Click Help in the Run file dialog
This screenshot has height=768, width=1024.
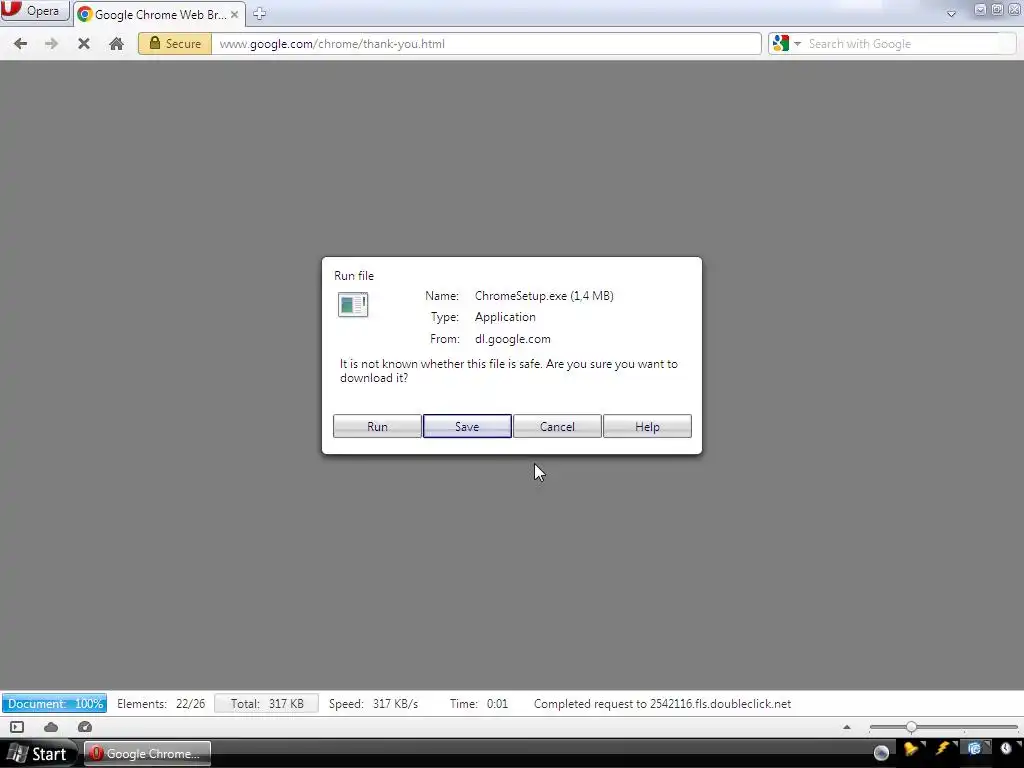[647, 426]
